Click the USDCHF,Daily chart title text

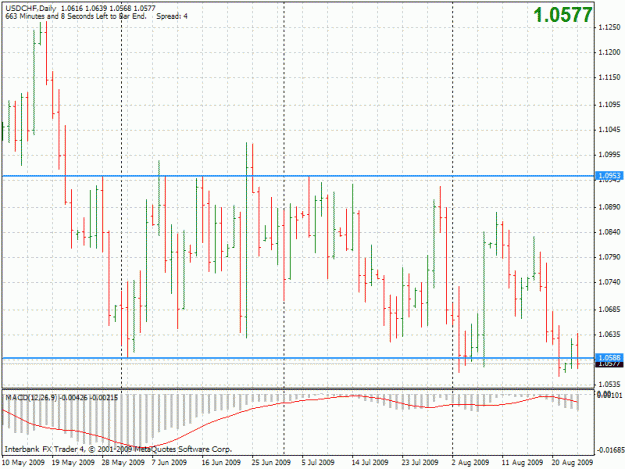pyautogui.click(x=31, y=8)
